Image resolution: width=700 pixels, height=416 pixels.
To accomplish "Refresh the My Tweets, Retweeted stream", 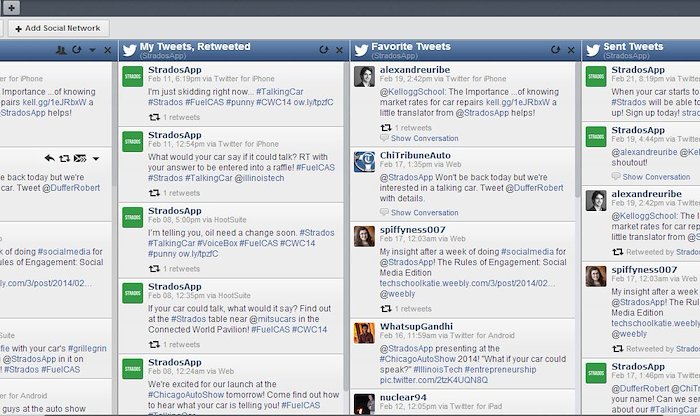I will tap(324, 50).
